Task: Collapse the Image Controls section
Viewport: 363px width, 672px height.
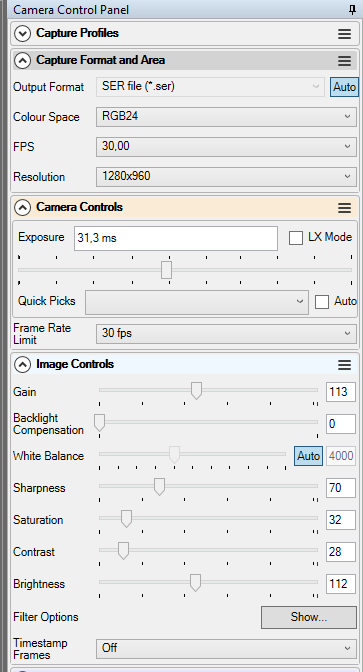Action: [x=22, y=364]
